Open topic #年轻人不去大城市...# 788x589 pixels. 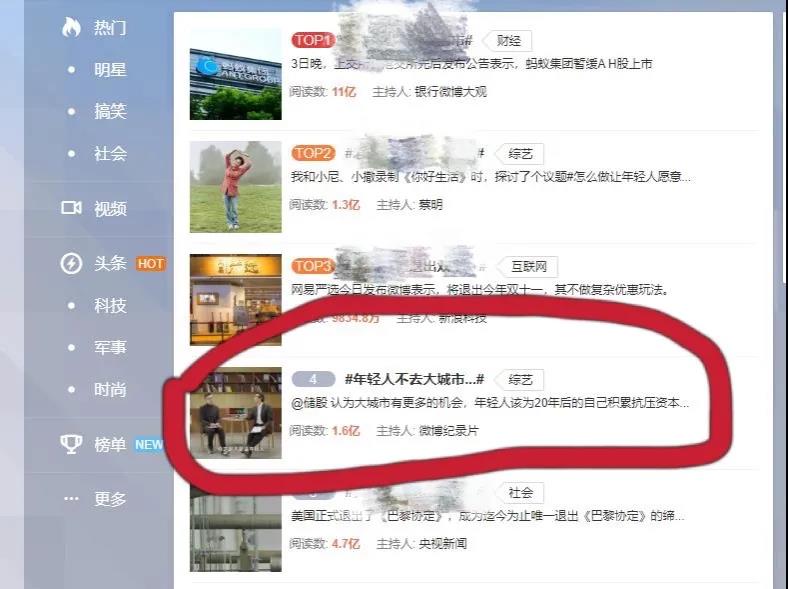coord(414,379)
